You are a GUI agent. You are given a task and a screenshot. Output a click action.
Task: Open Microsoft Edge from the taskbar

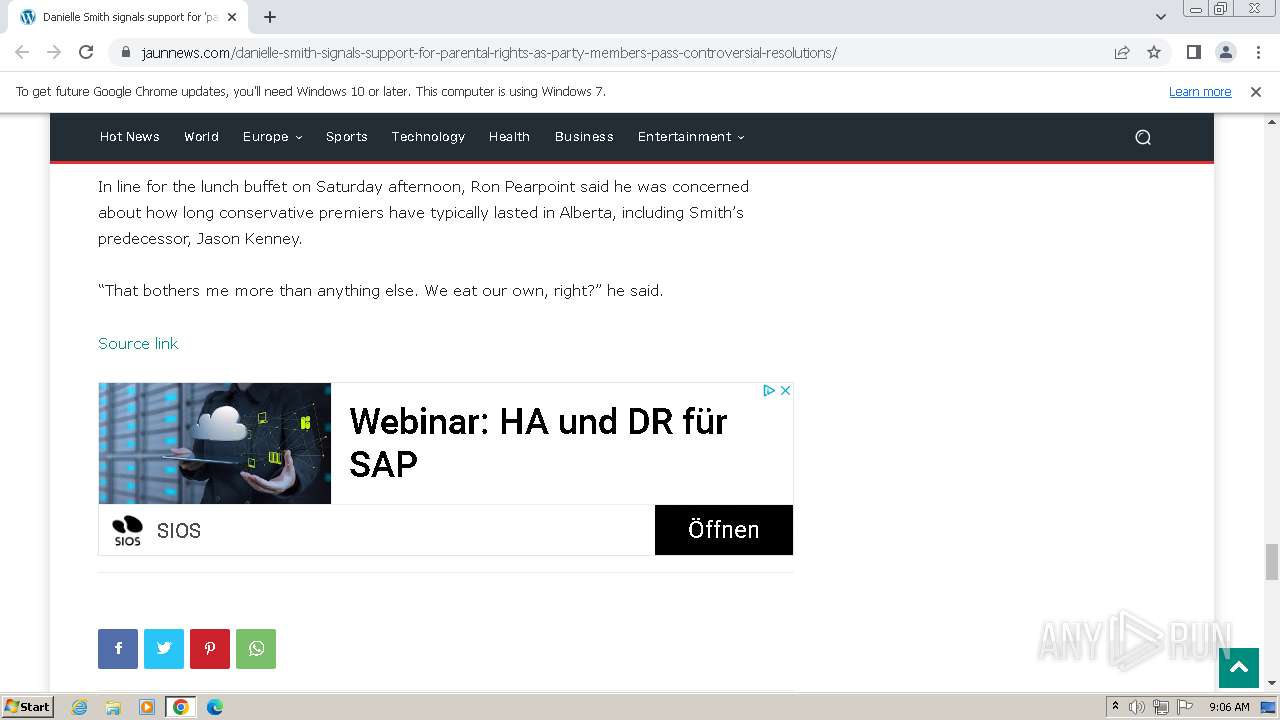coord(215,707)
